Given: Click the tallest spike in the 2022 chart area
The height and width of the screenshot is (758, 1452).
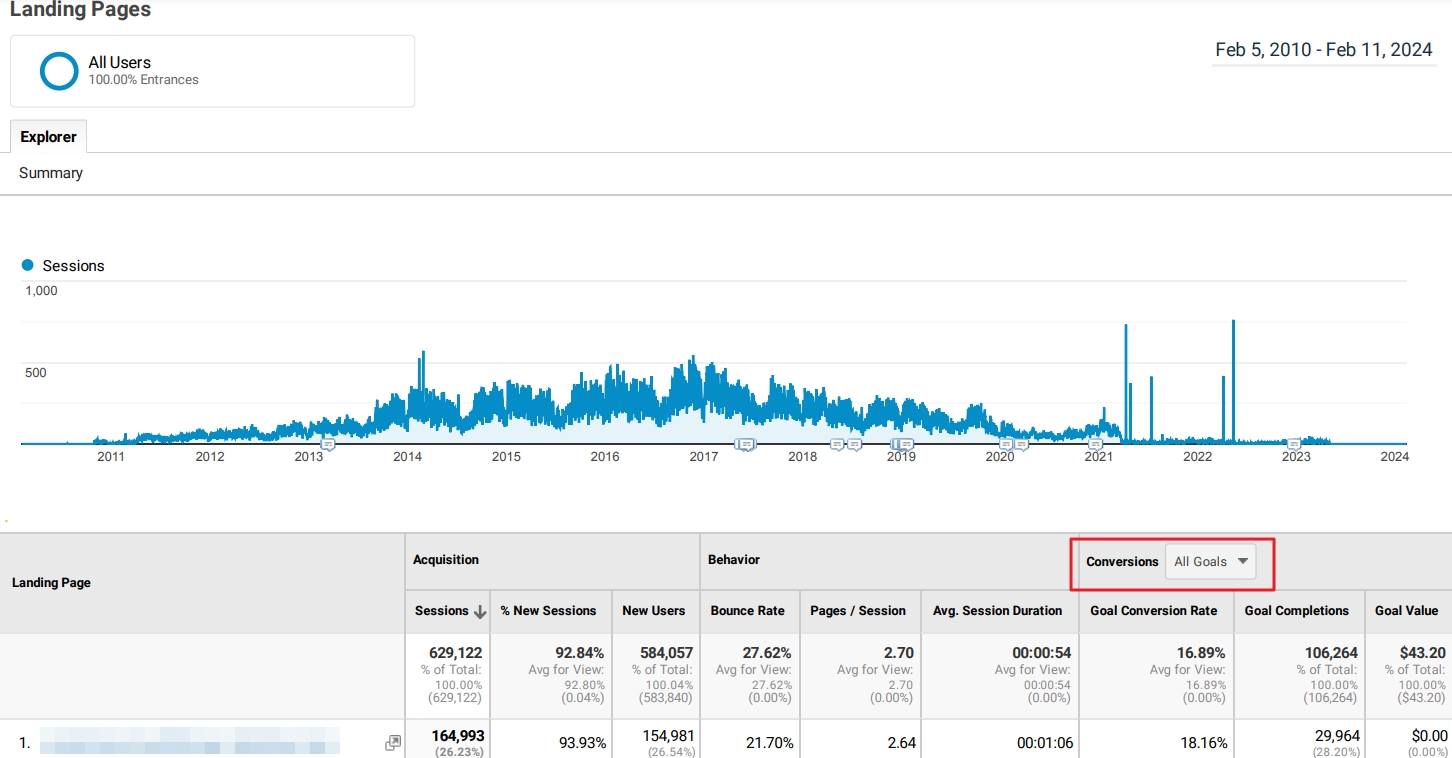Looking at the screenshot, I should click(1233, 380).
